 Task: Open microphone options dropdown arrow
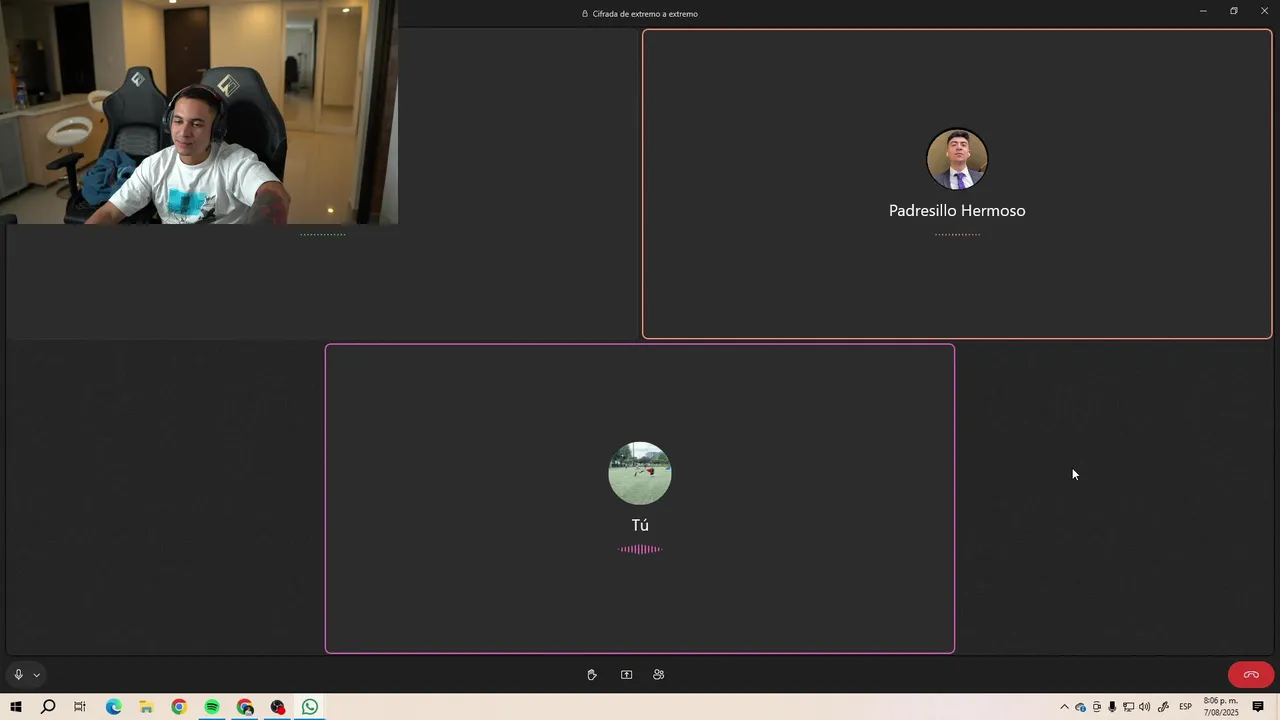click(37, 675)
